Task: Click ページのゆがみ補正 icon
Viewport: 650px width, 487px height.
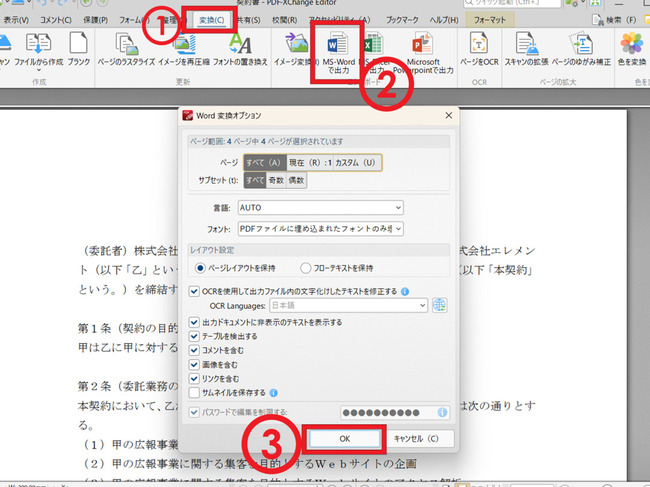Action: pos(581,43)
